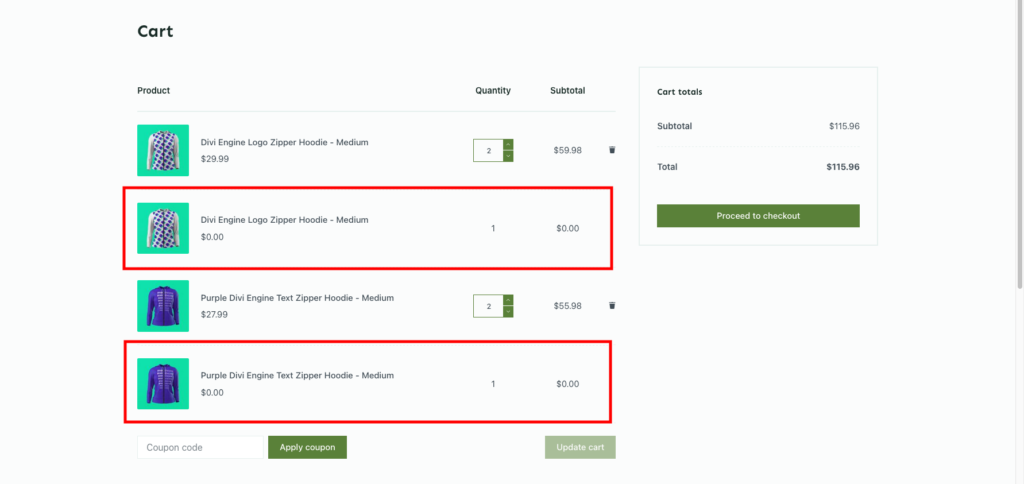The height and width of the screenshot is (484, 1024).
Task: Proceed to checkout
Action: point(758,216)
